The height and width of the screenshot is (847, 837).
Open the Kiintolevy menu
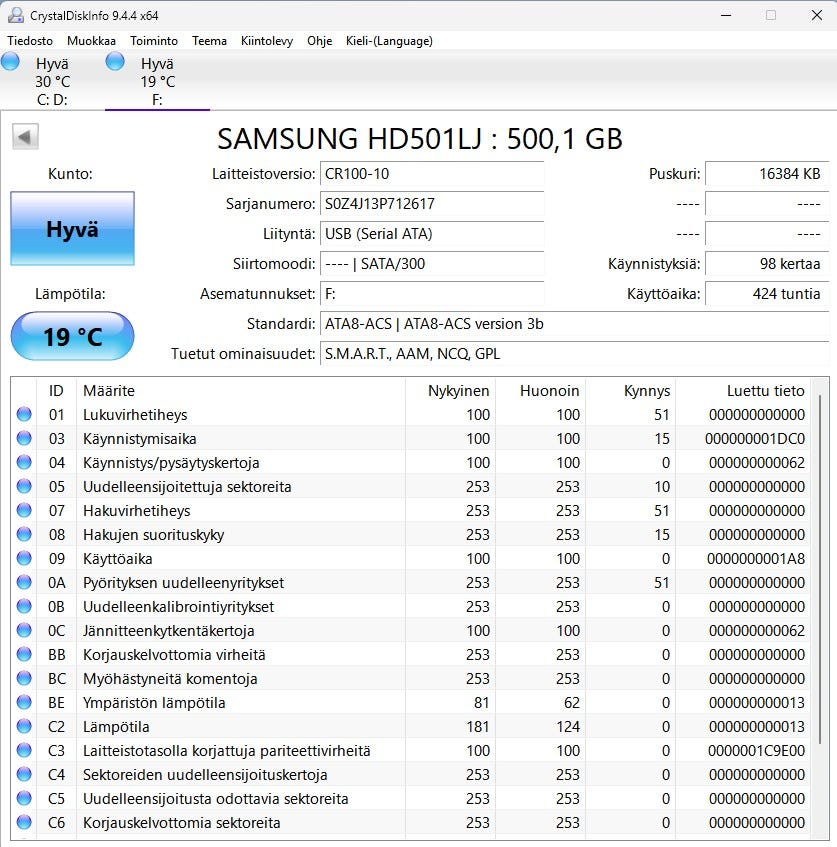point(267,41)
